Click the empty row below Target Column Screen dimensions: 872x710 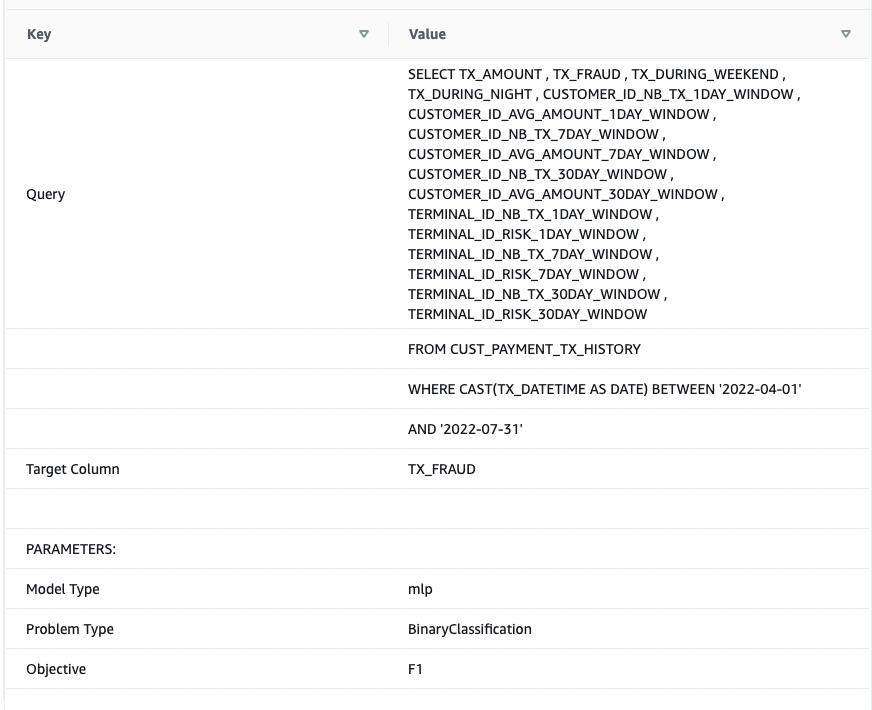(438, 509)
